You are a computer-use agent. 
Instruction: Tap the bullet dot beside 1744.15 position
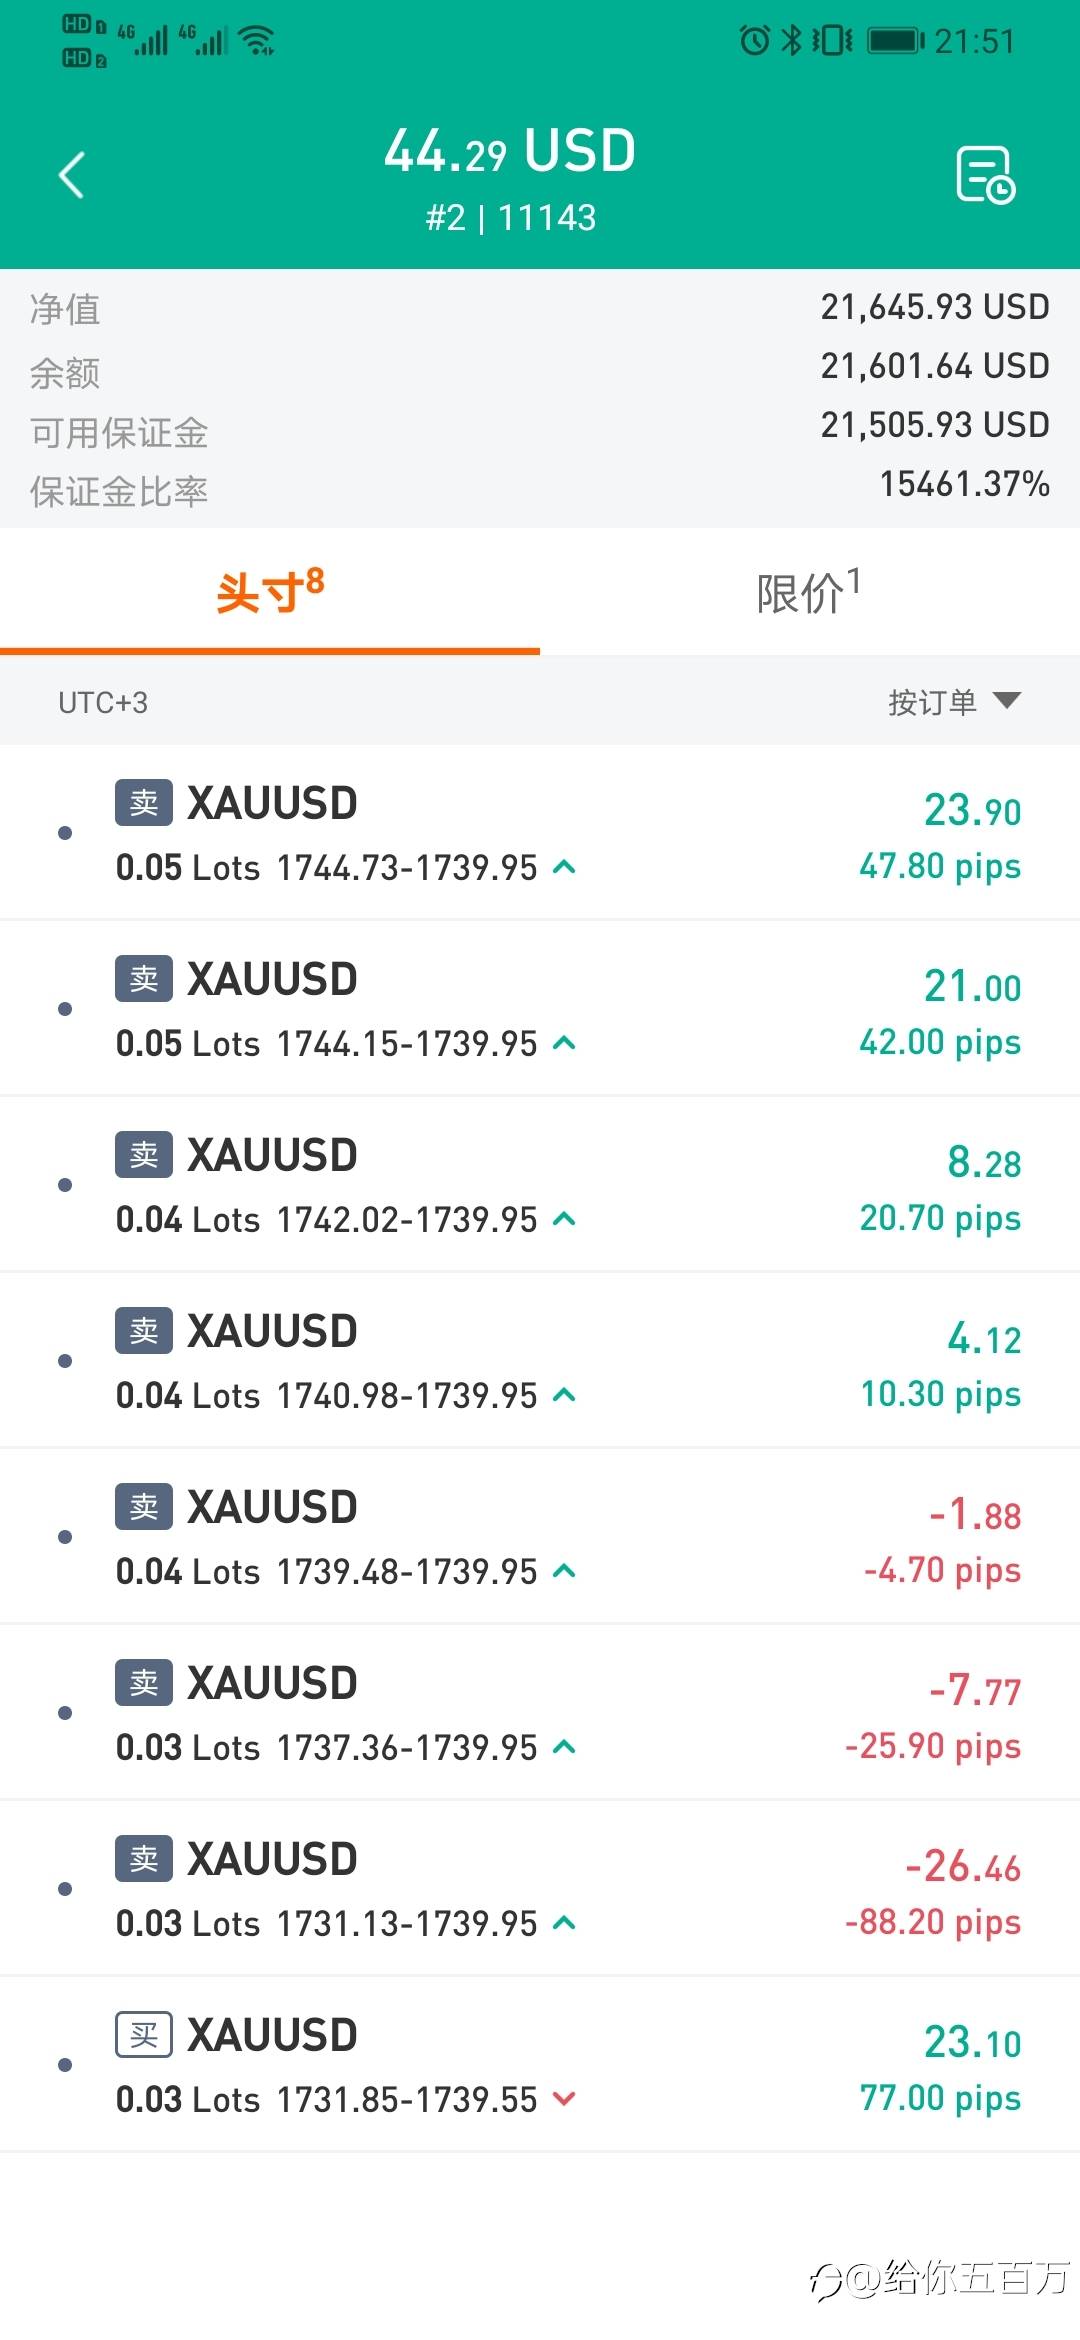point(65,1009)
